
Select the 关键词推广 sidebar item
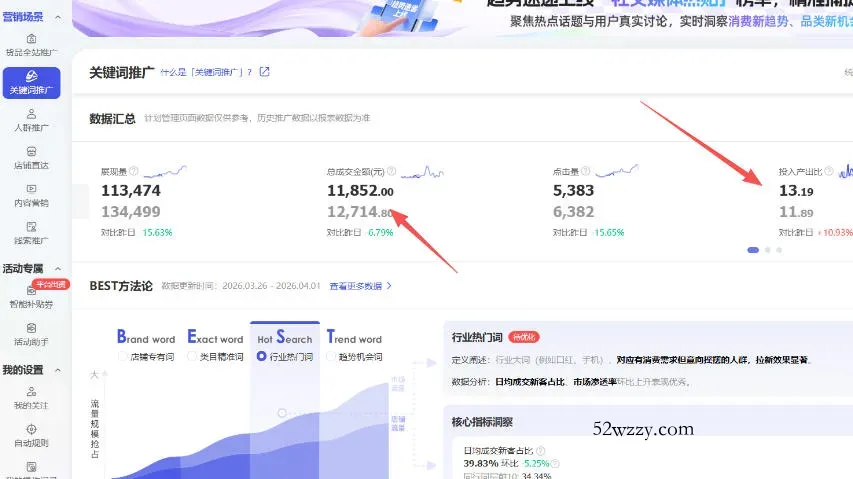31,83
